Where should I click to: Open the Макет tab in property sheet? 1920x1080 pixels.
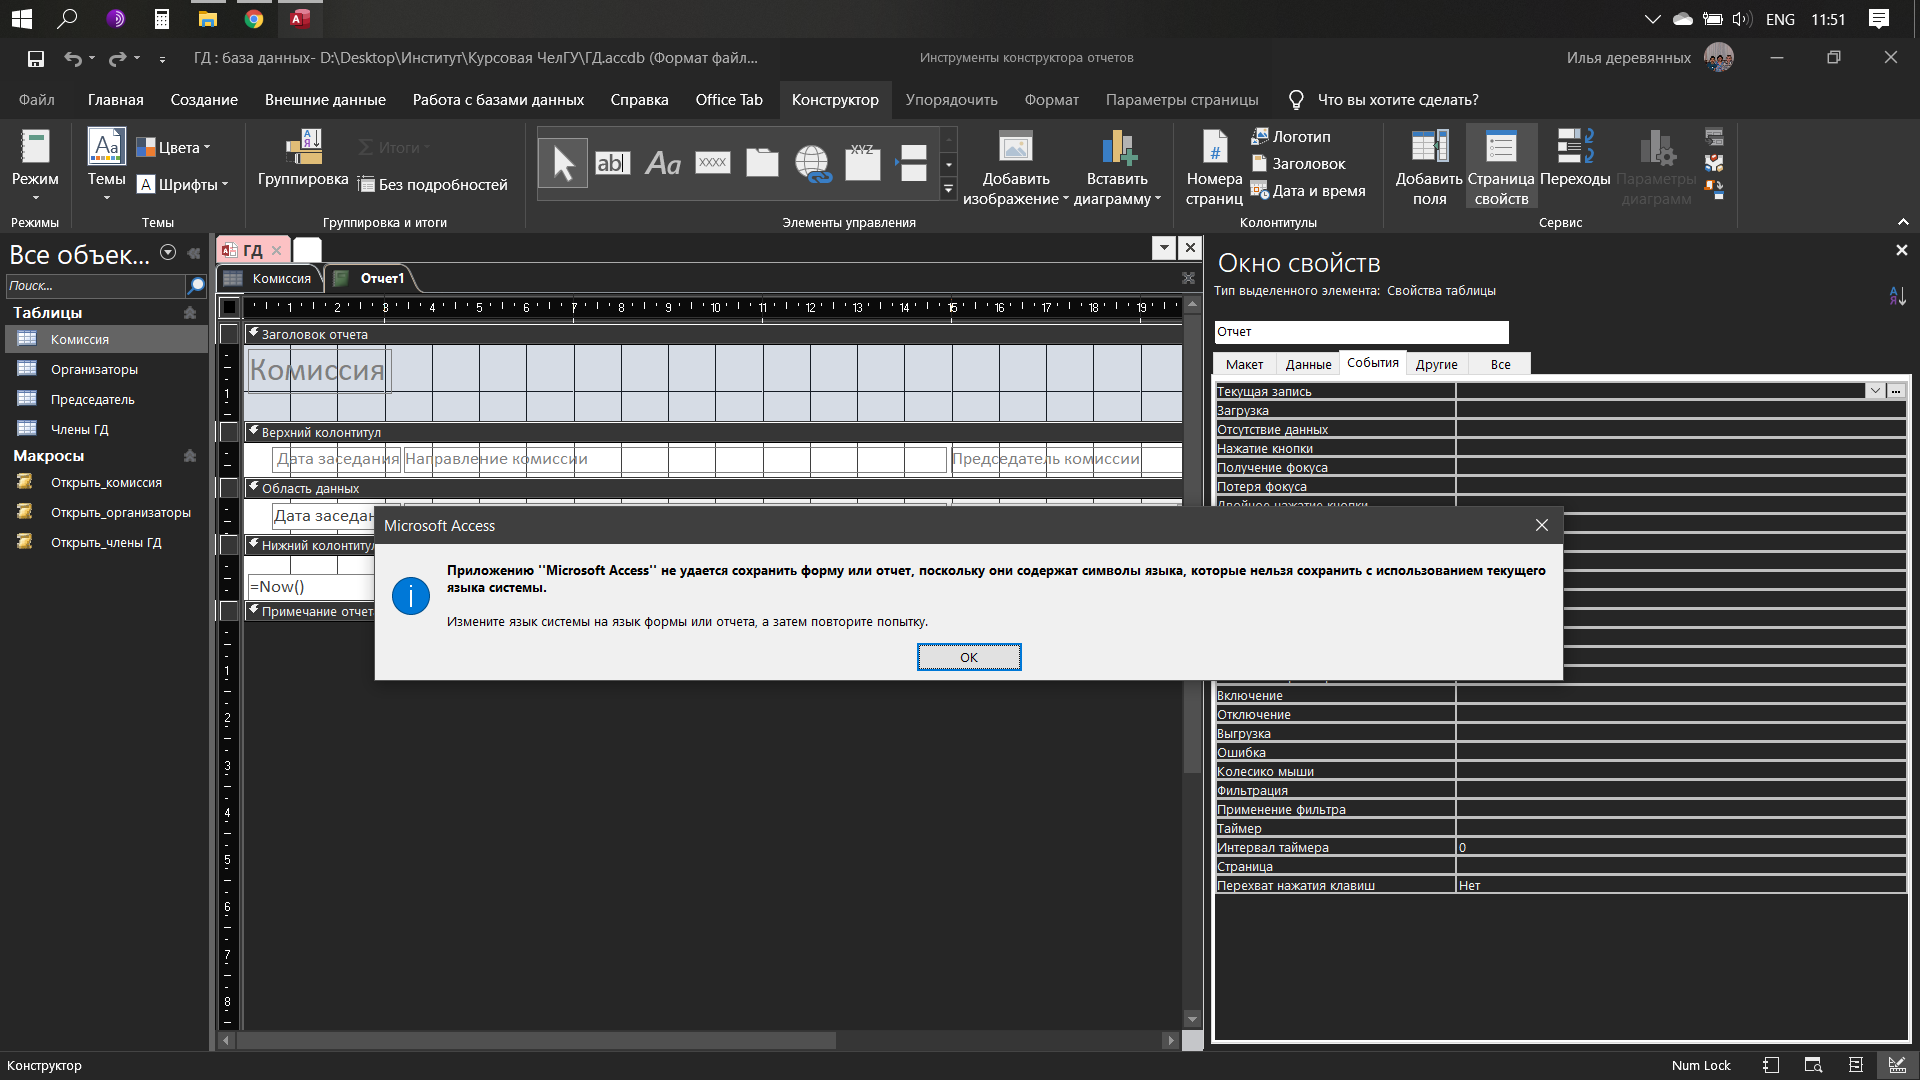click(x=1244, y=364)
